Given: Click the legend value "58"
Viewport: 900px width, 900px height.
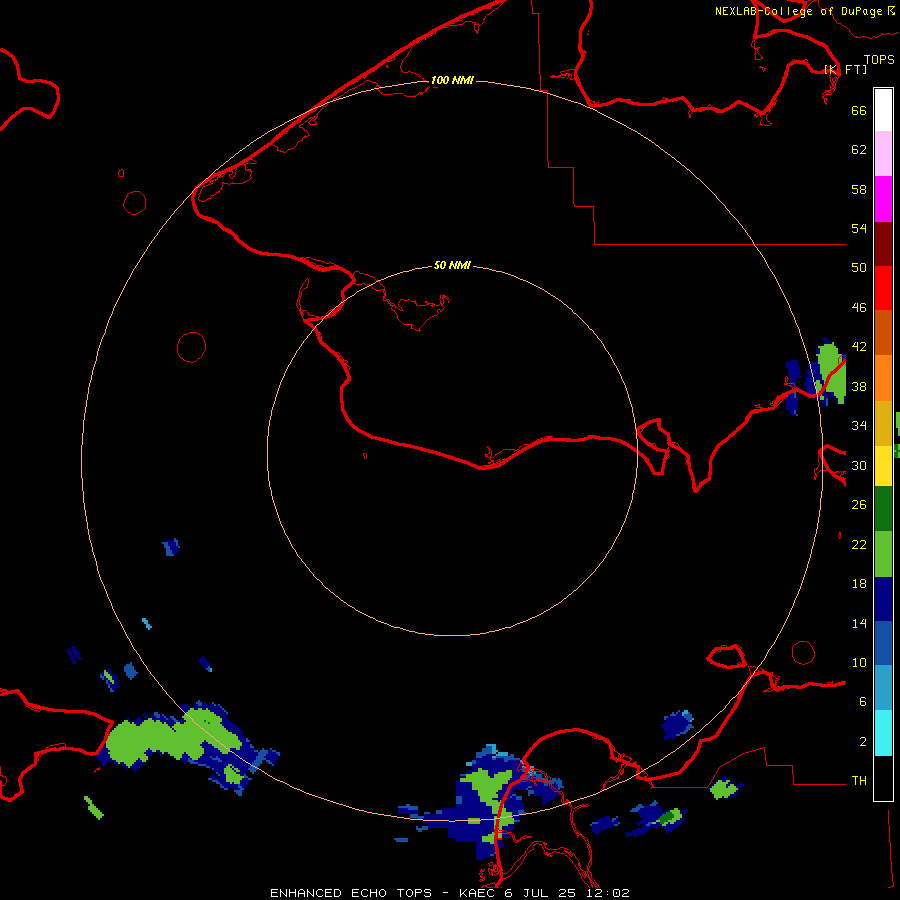Looking at the screenshot, I should 859,189.
